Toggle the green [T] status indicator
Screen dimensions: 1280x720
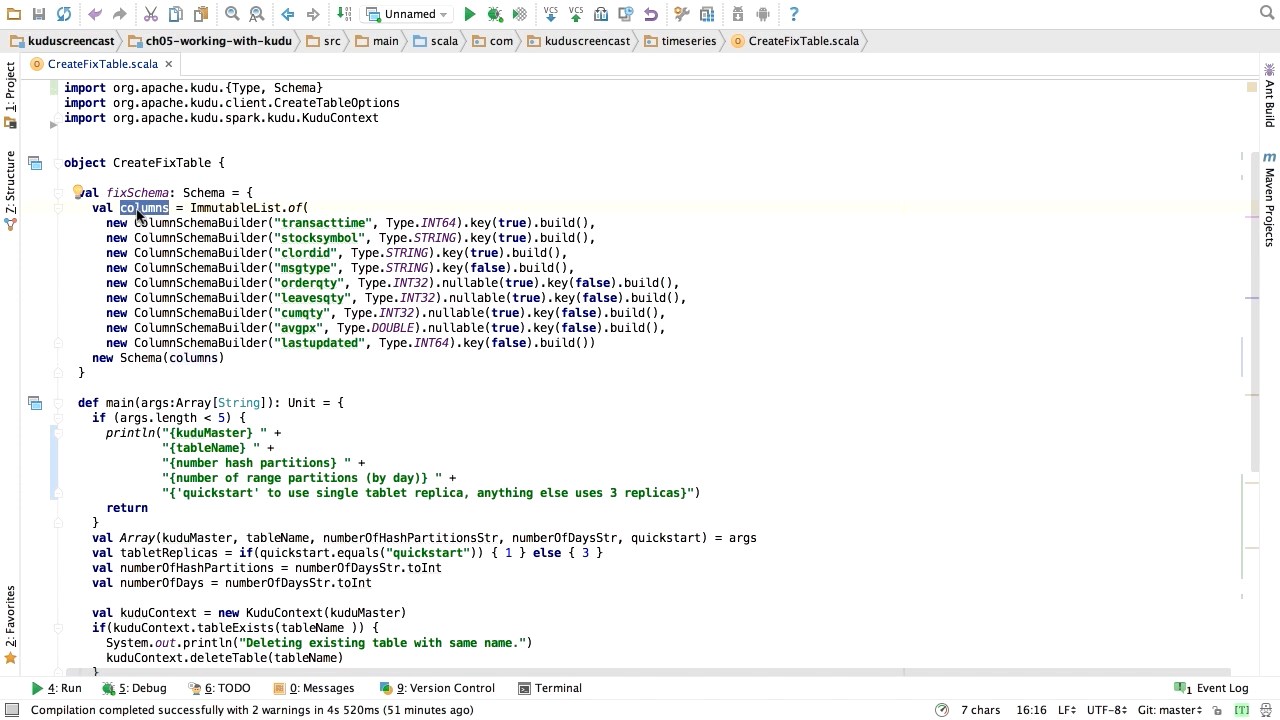[1241, 710]
